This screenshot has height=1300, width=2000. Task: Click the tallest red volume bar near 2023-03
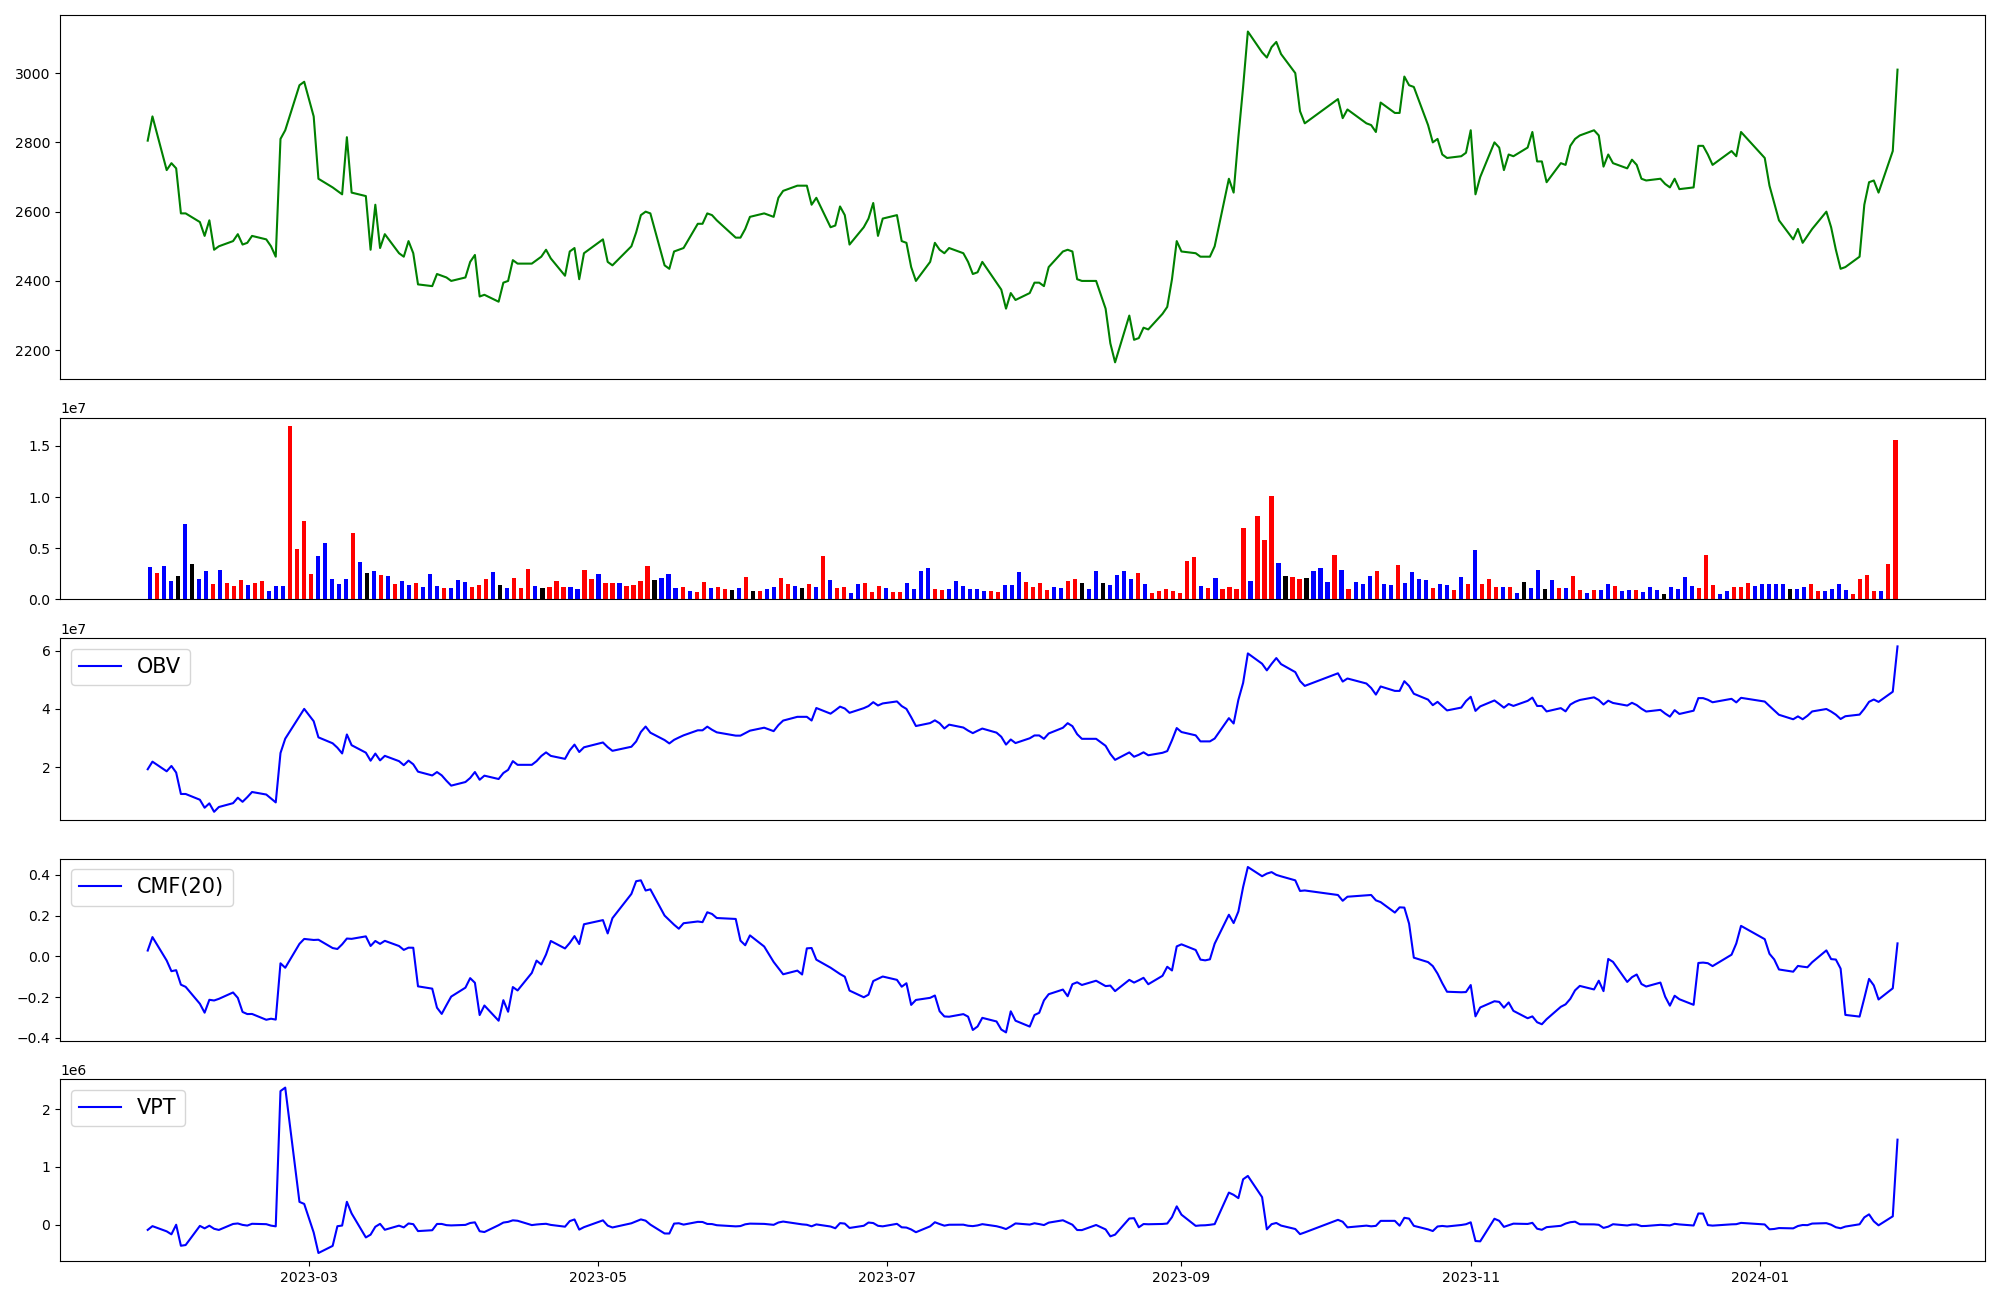pos(290,512)
